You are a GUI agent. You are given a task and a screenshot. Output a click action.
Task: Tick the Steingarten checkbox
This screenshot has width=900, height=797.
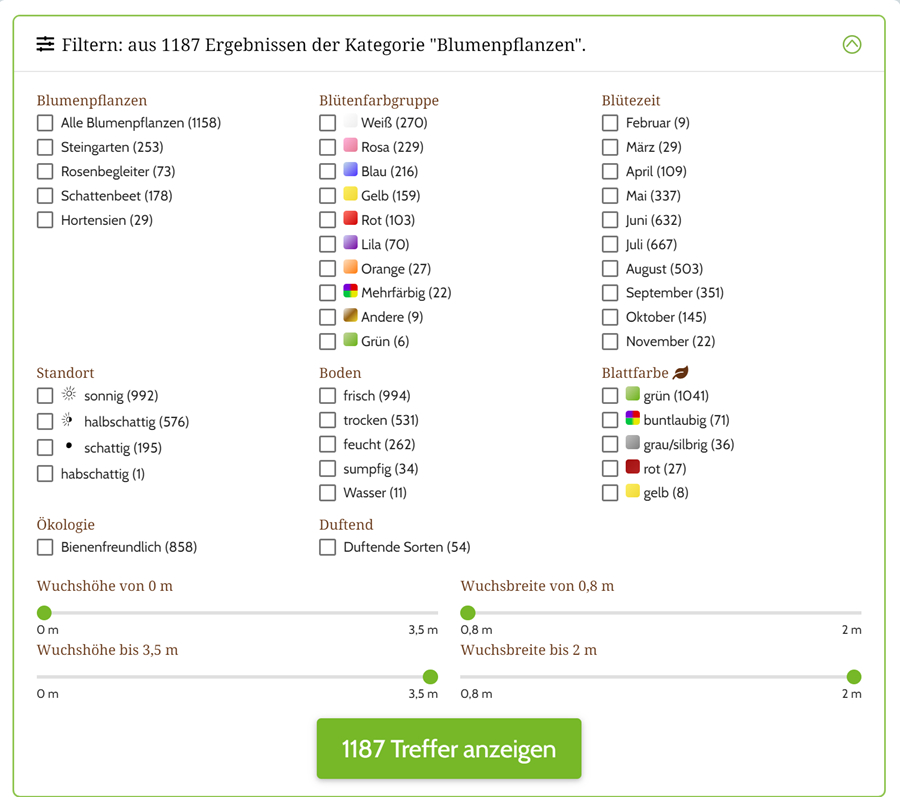tap(45, 147)
